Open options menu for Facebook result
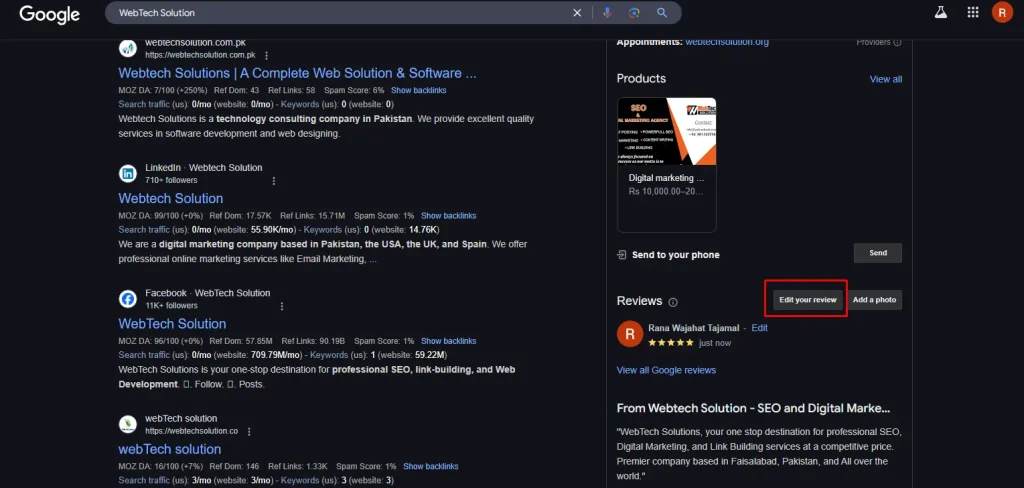1024x488 pixels. 281,306
